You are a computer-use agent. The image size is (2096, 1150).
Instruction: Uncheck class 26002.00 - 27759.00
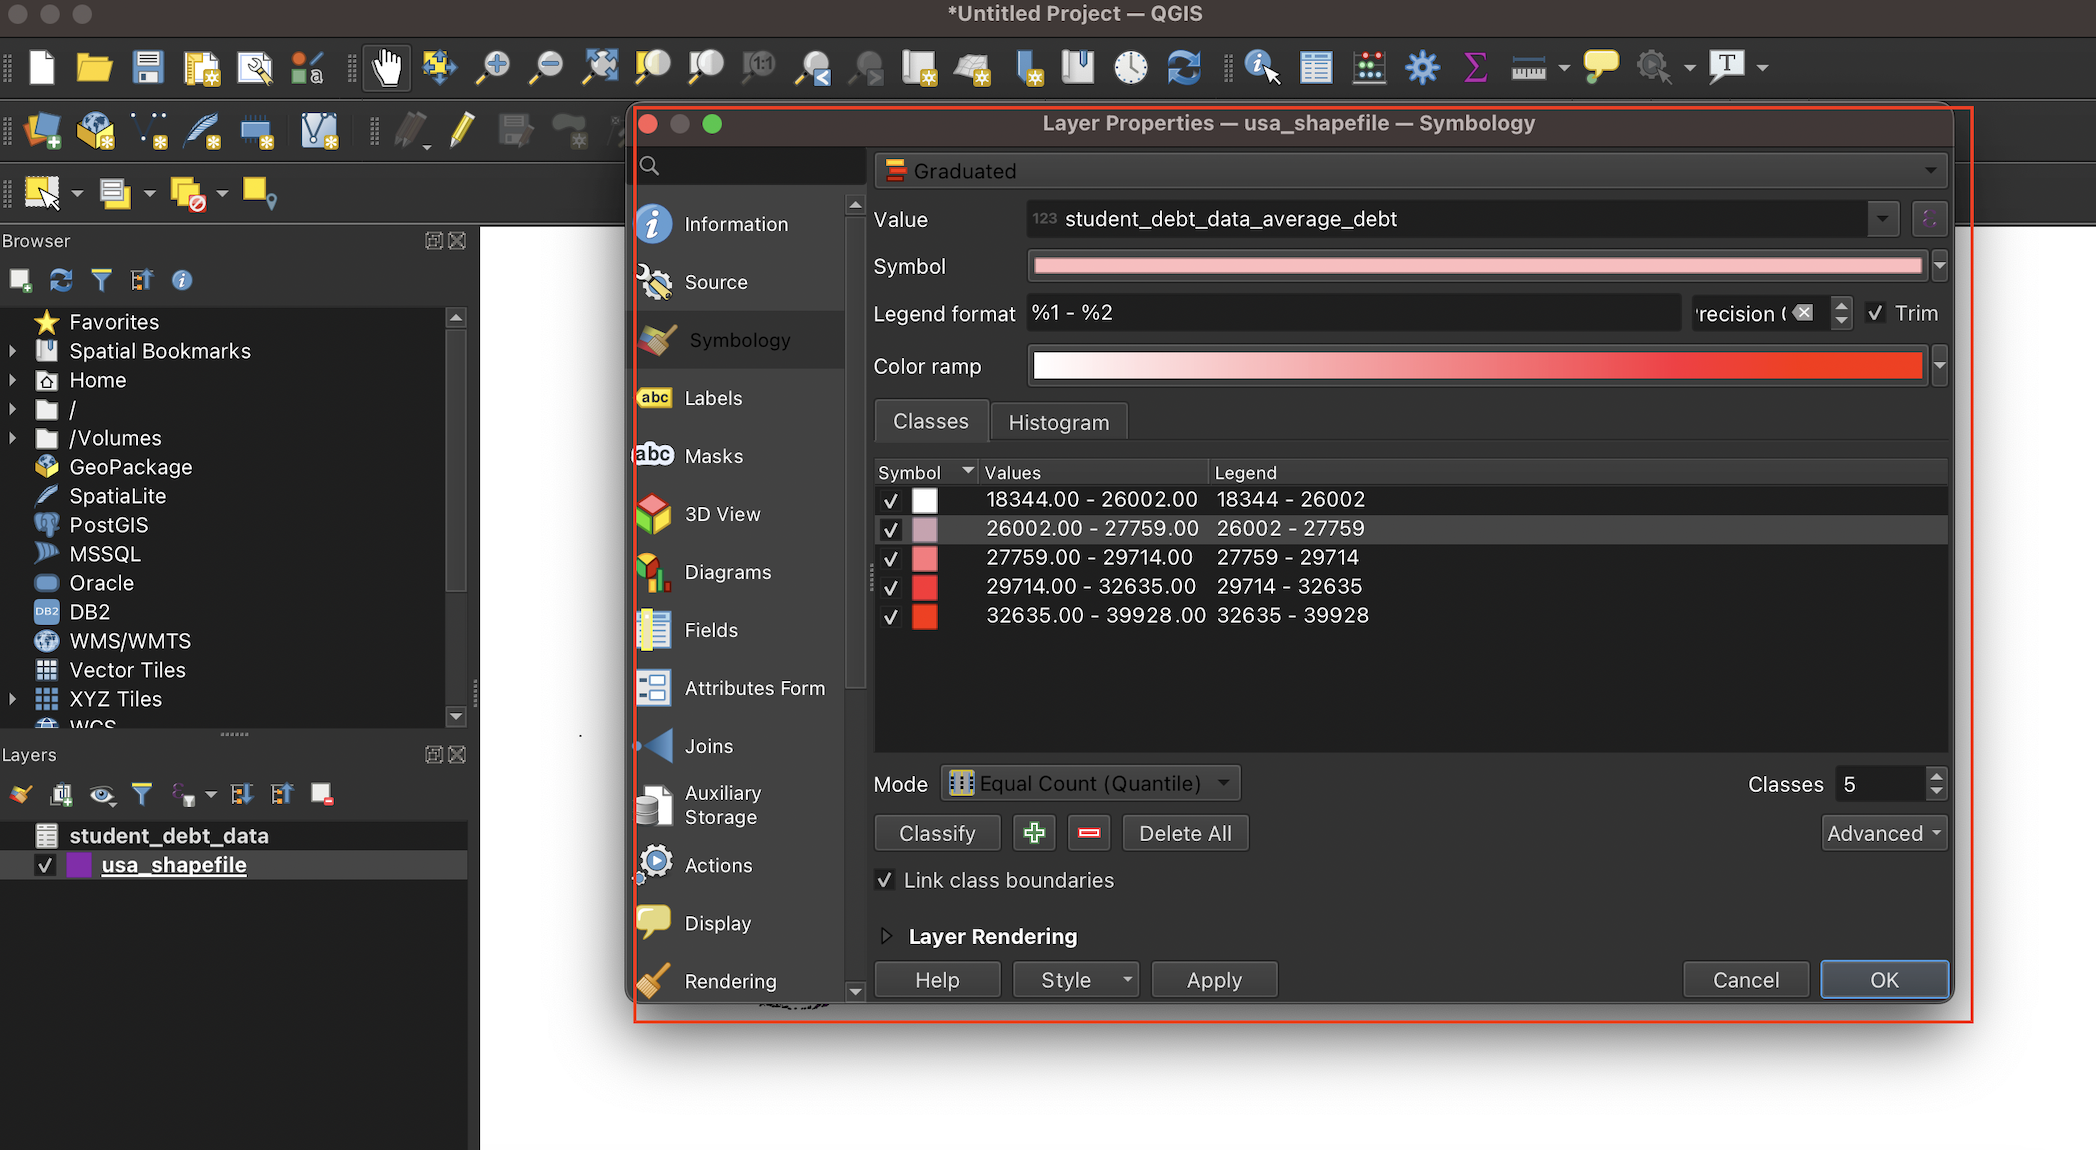click(x=890, y=529)
